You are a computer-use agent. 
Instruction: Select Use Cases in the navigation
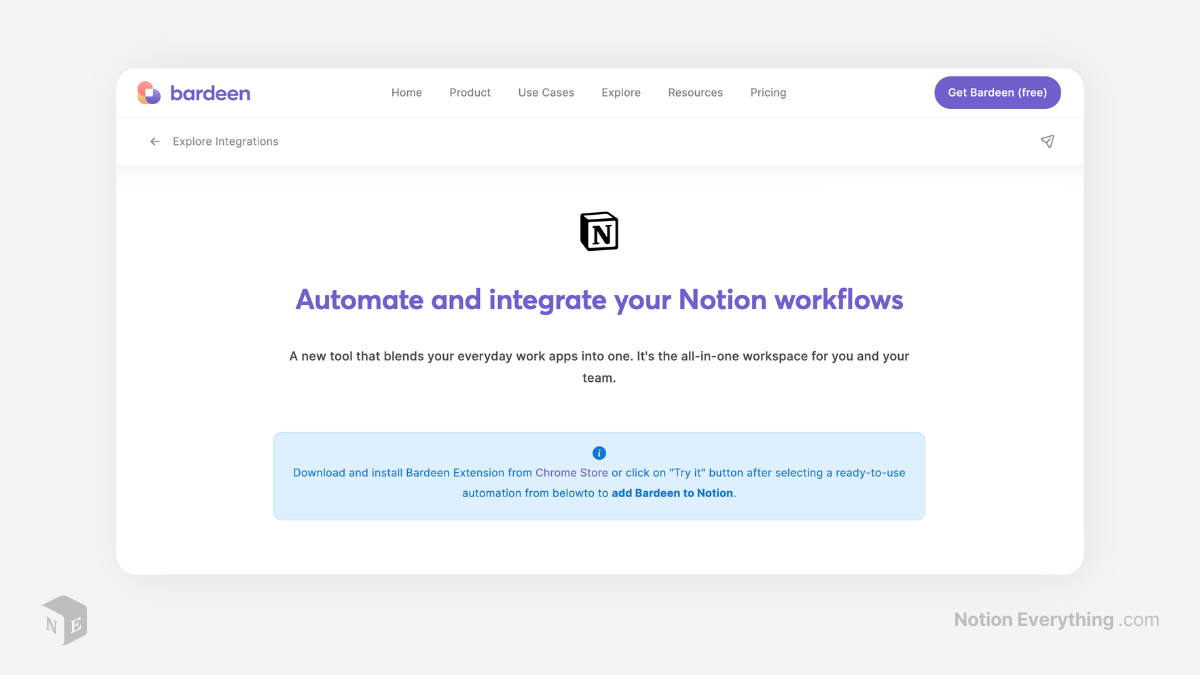(545, 92)
